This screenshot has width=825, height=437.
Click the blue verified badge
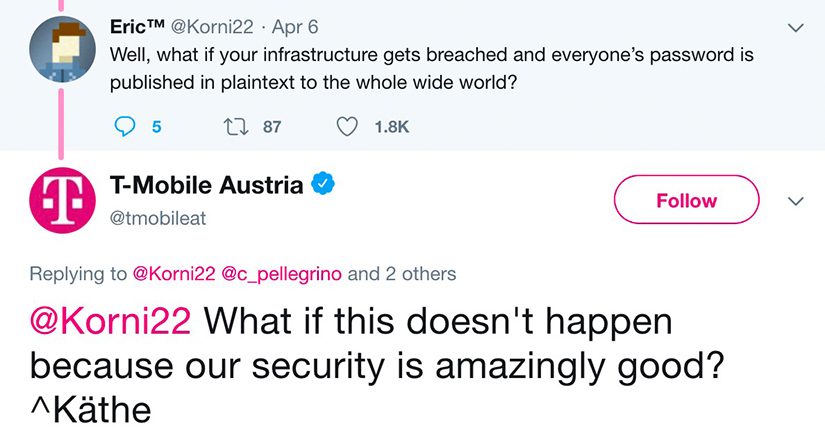click(x=323, y=185)
